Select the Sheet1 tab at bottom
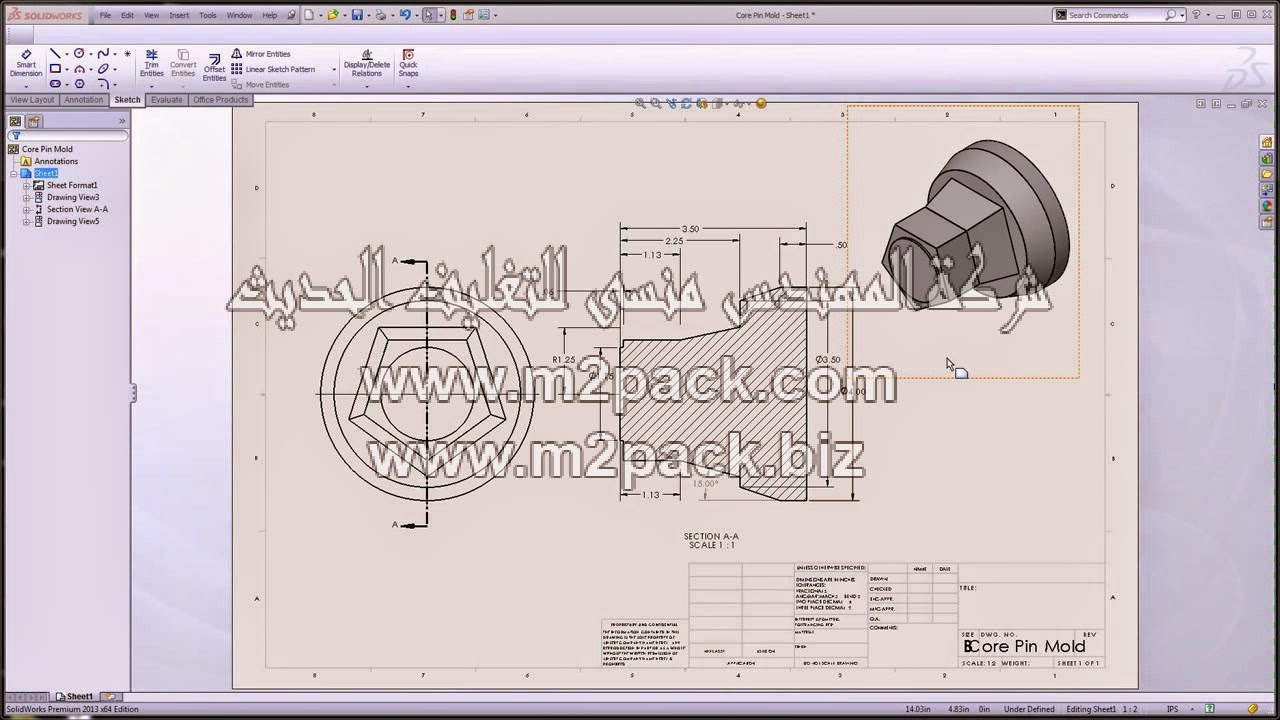Screen dimensions: 1280x720 point(75,696)
